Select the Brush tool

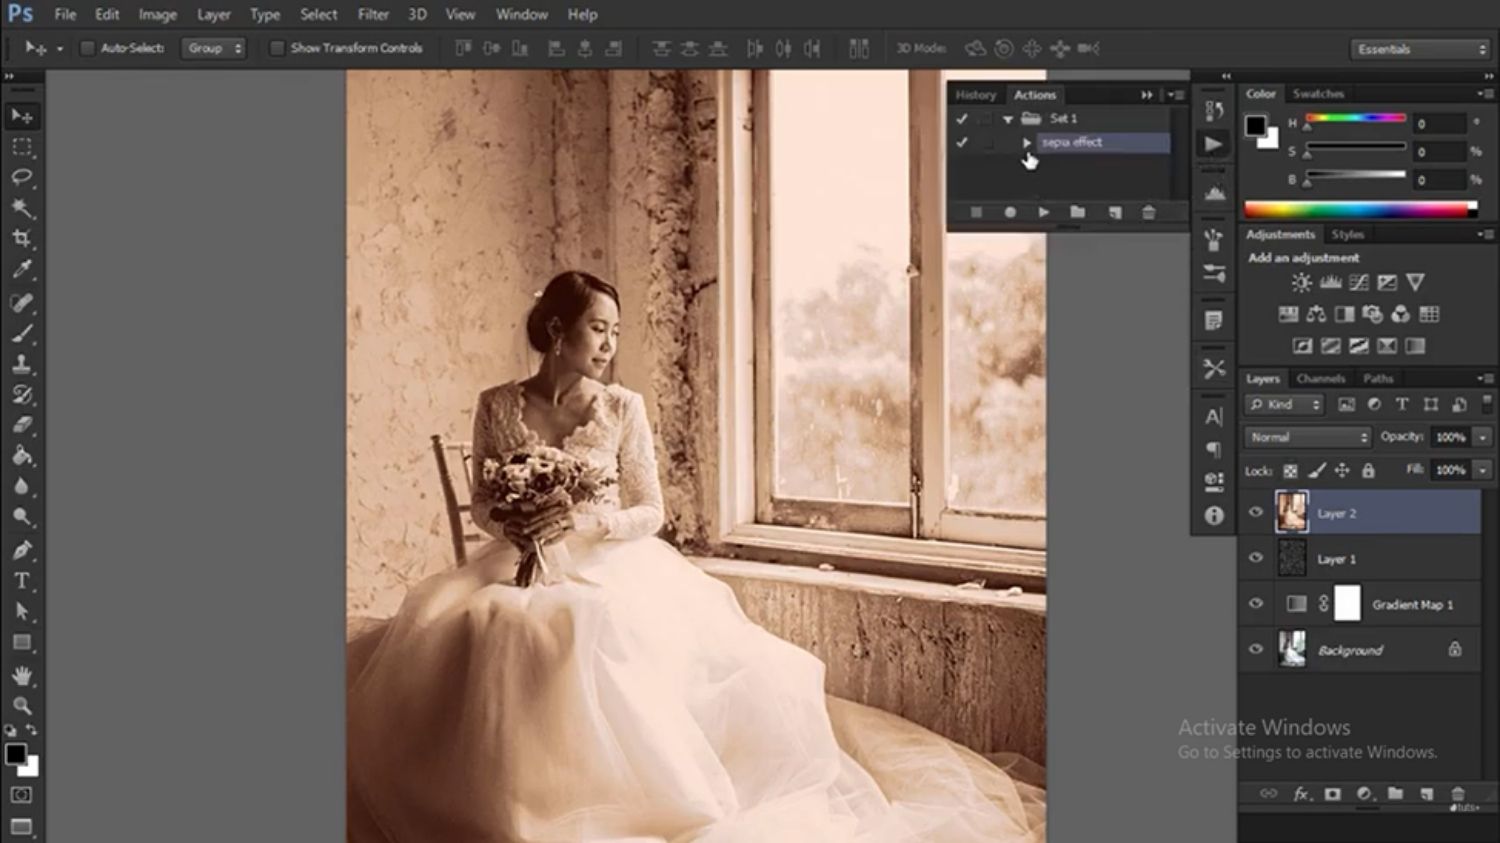(x=22, y=333)
